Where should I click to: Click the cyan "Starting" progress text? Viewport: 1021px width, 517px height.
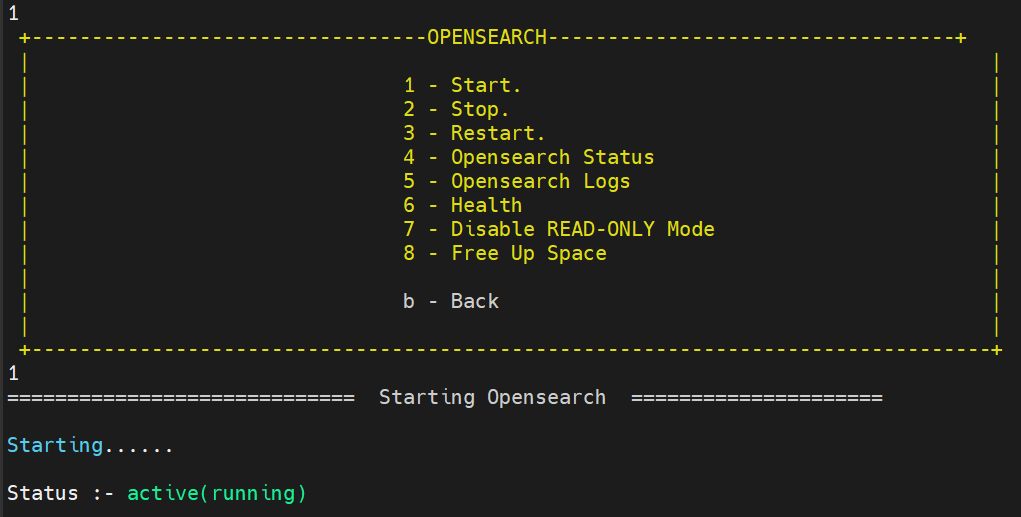pyautogui.click(x=55, y=445)
